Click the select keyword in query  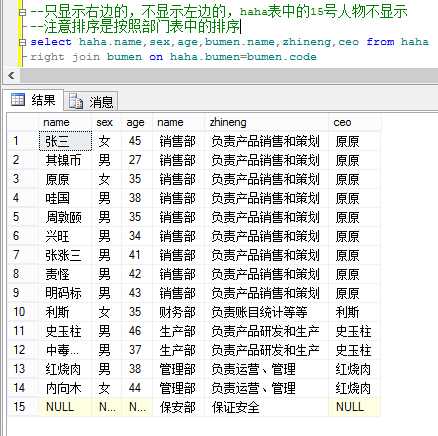pyautogui.click(x=51, y=42)
